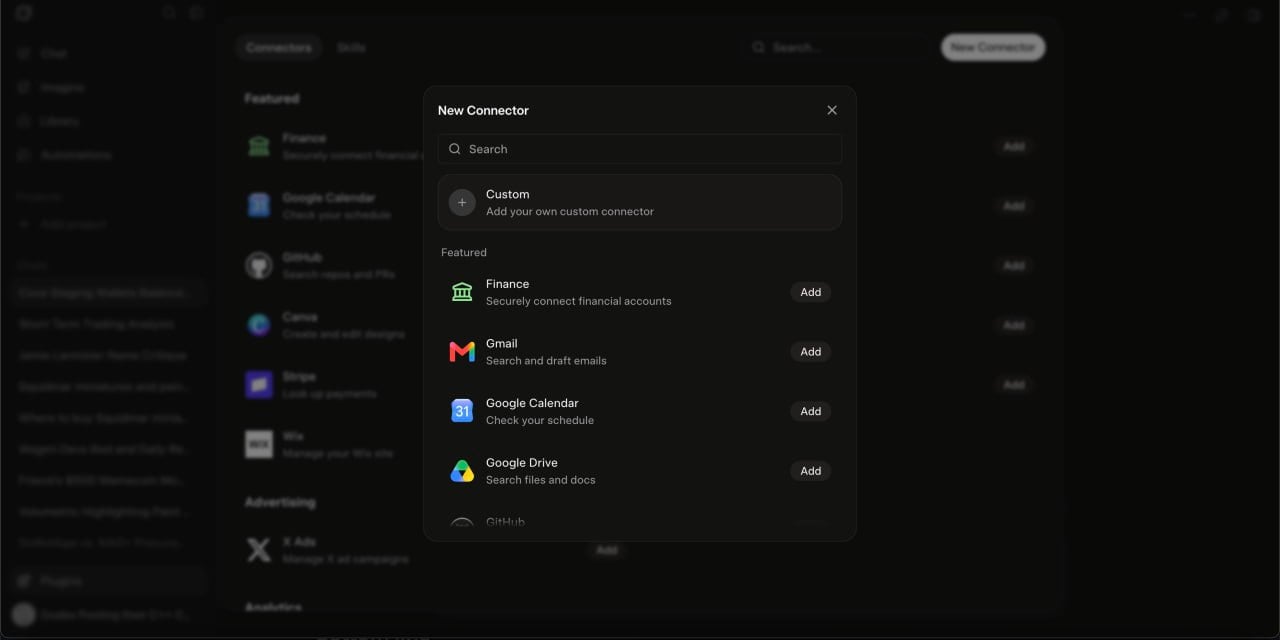1280x640 pixels.
Task: Click "Search files and docs" description
Action: pyautogui.click(x=541, y=480)
